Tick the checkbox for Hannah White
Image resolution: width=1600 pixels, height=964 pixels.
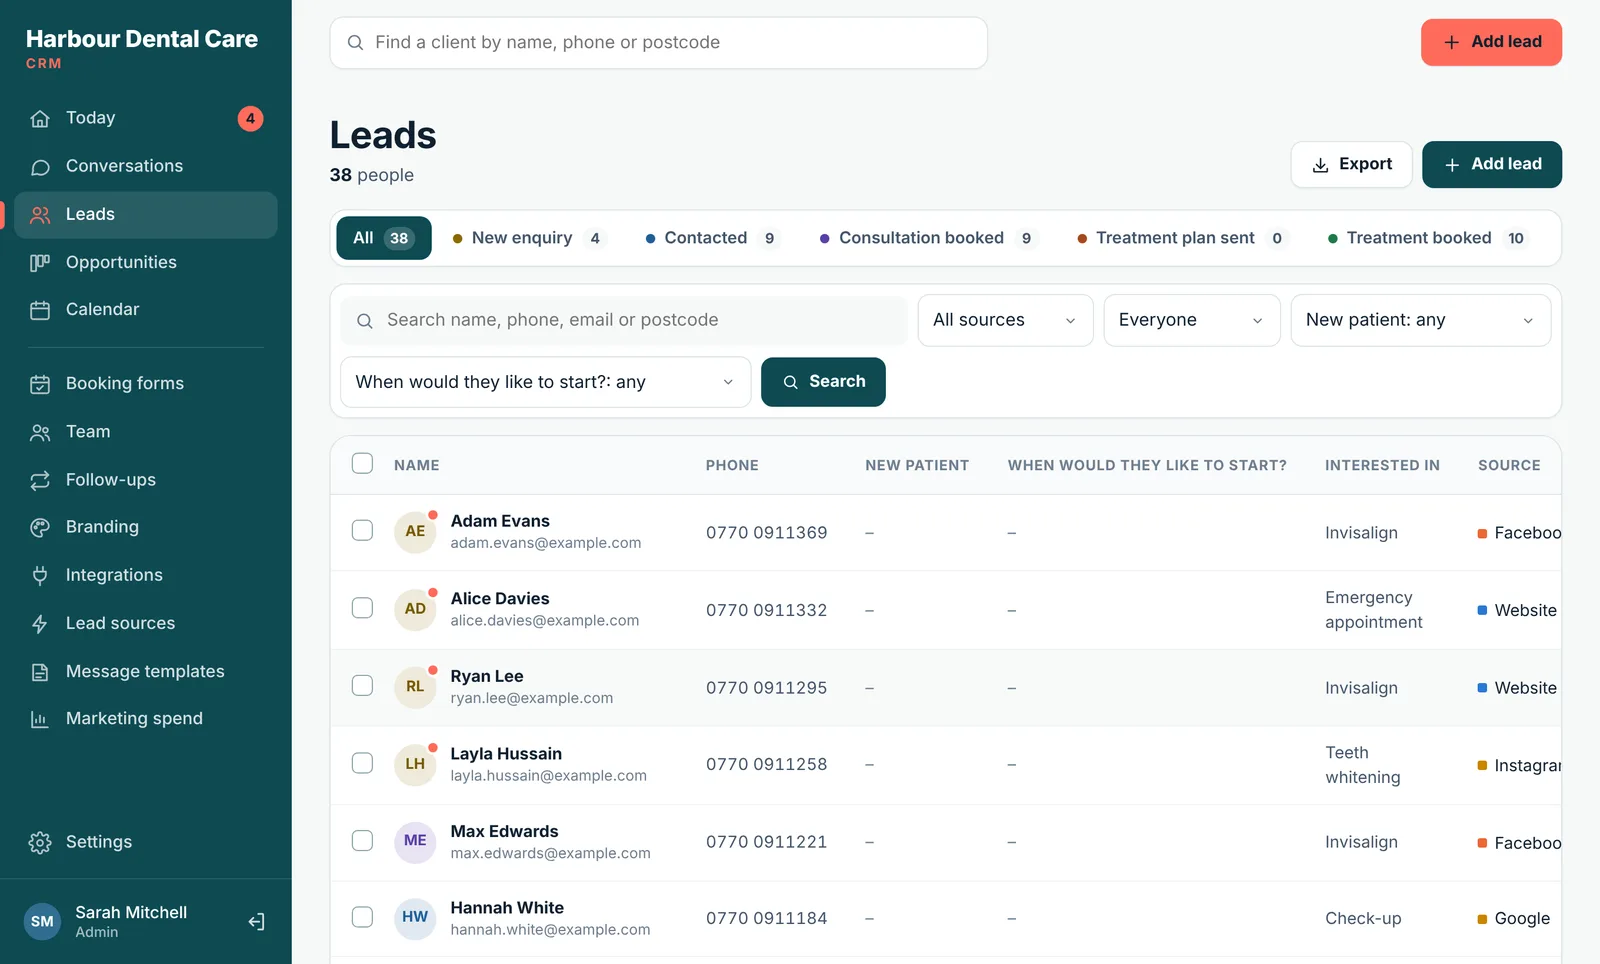(362, 917)
